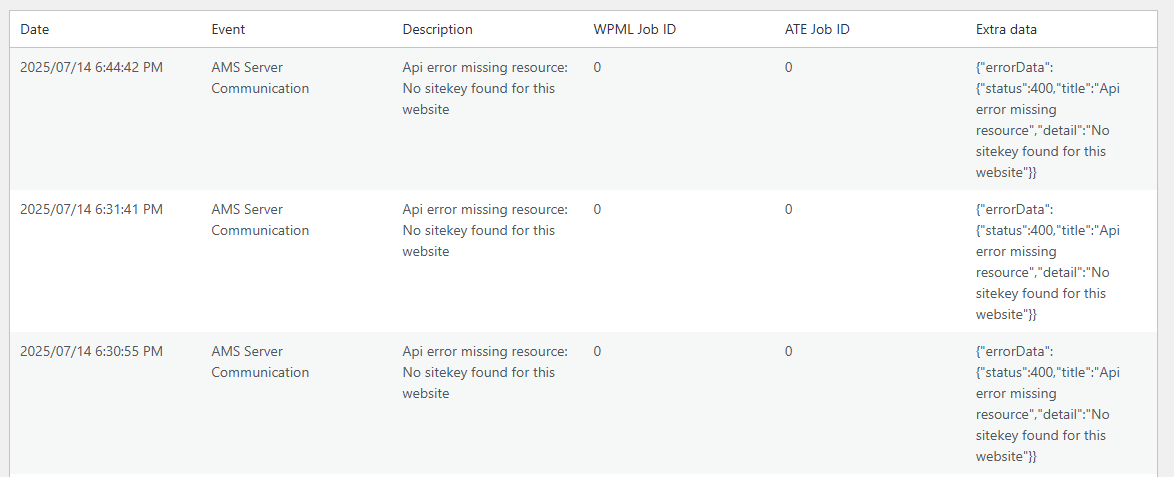Click AMS Server Communication in the 6:31:41 PM row
The image size is (1174, 477).
tap(260, 220)
